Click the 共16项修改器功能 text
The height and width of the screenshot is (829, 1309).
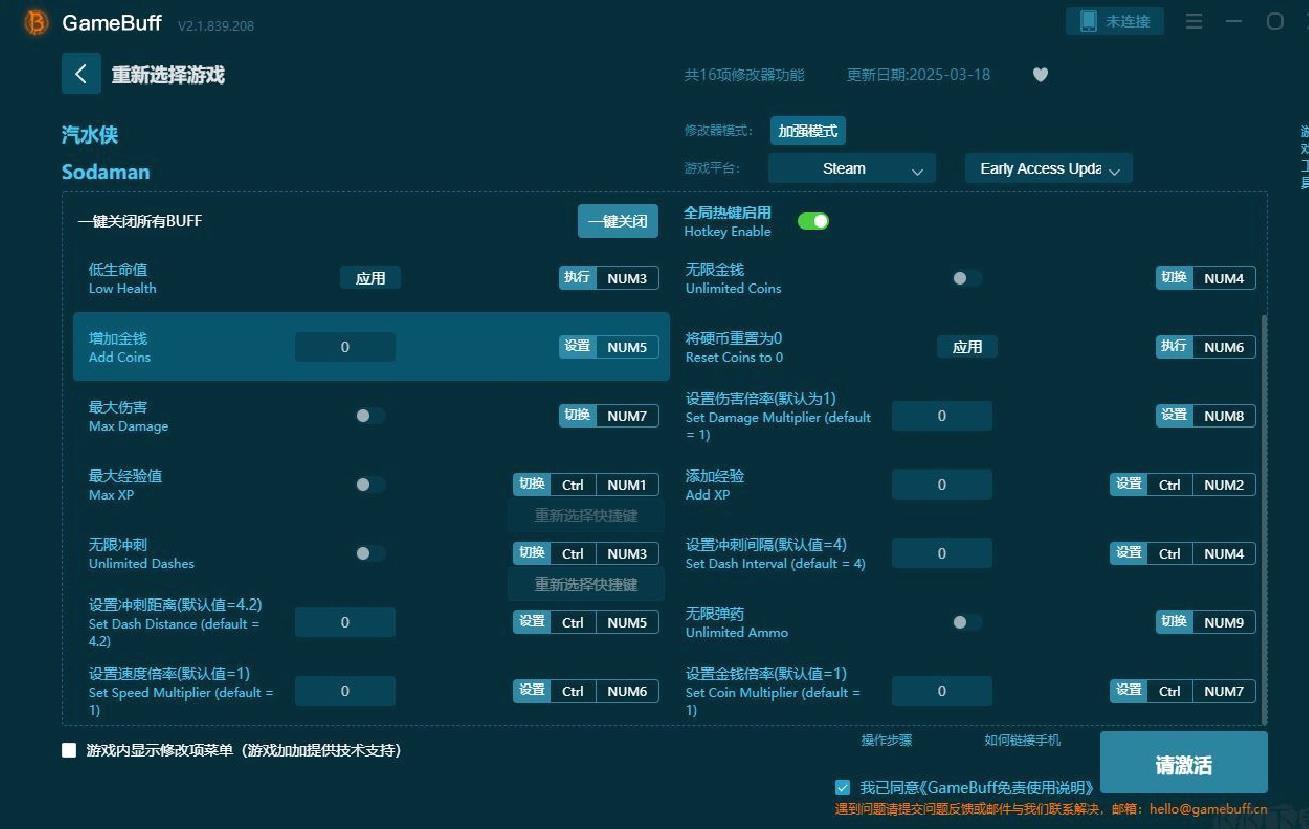tap(744, 75)
